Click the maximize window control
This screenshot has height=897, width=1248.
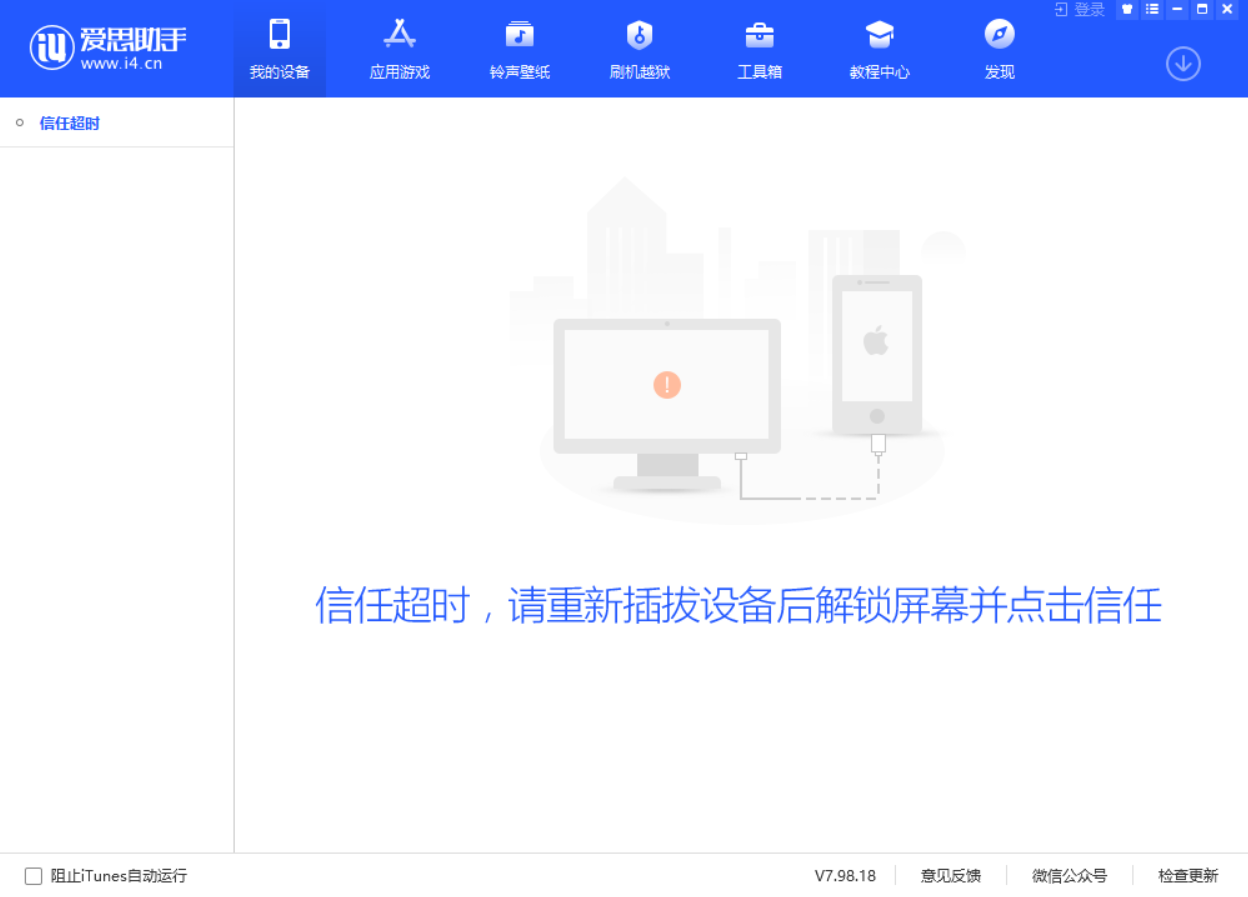[1201, 9]
